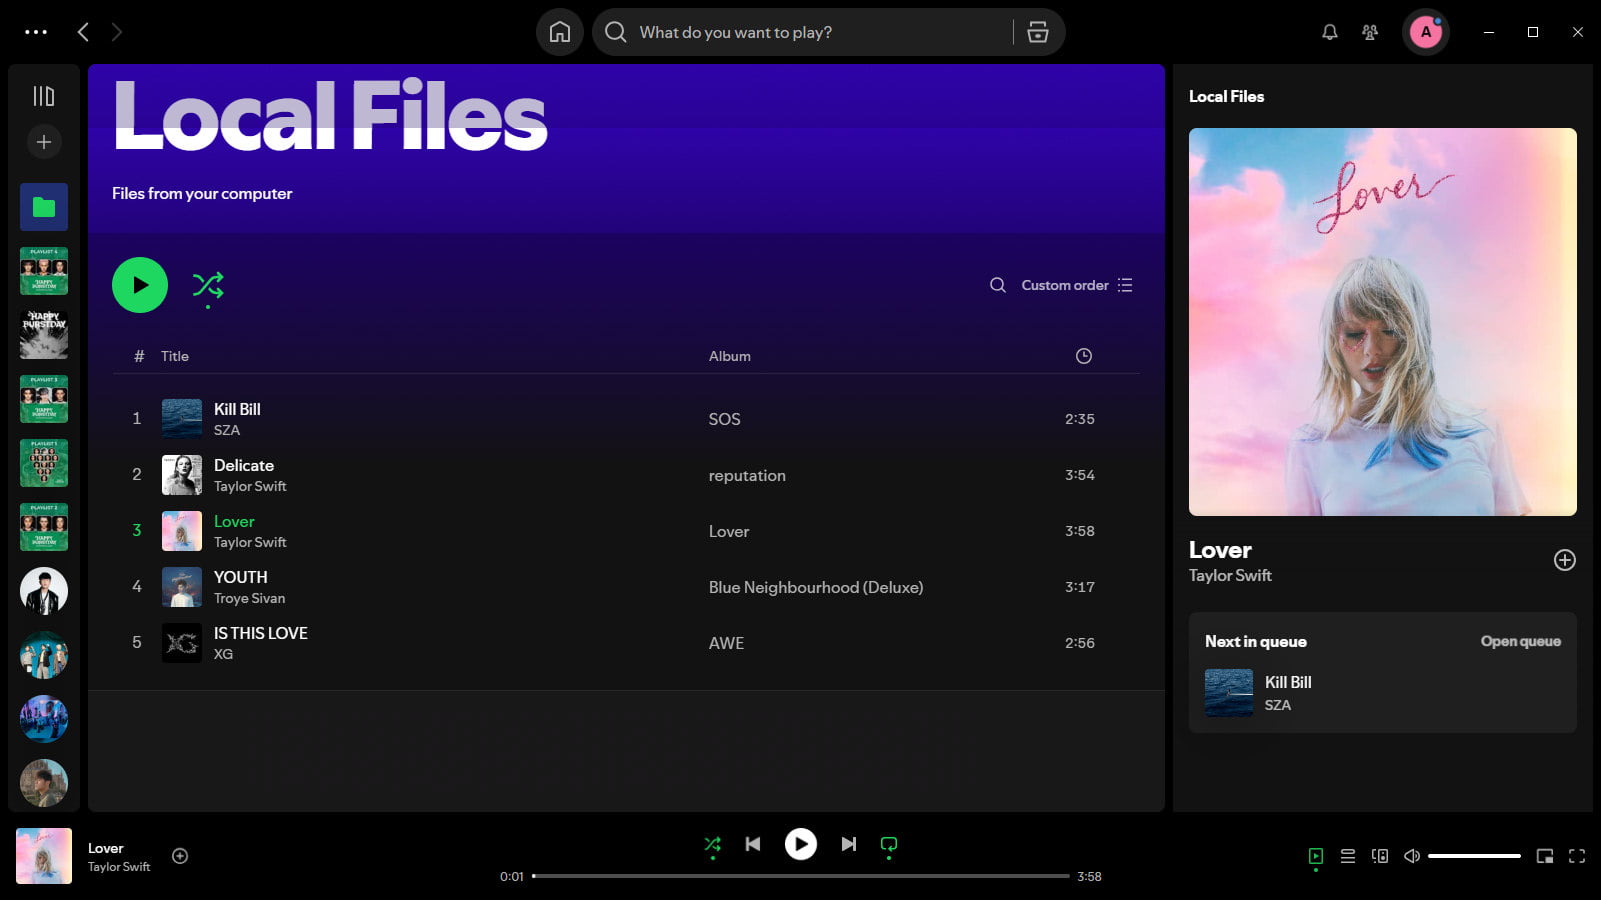
Task: Open the Browse icon in search bar
Action: pos(1038,32)
